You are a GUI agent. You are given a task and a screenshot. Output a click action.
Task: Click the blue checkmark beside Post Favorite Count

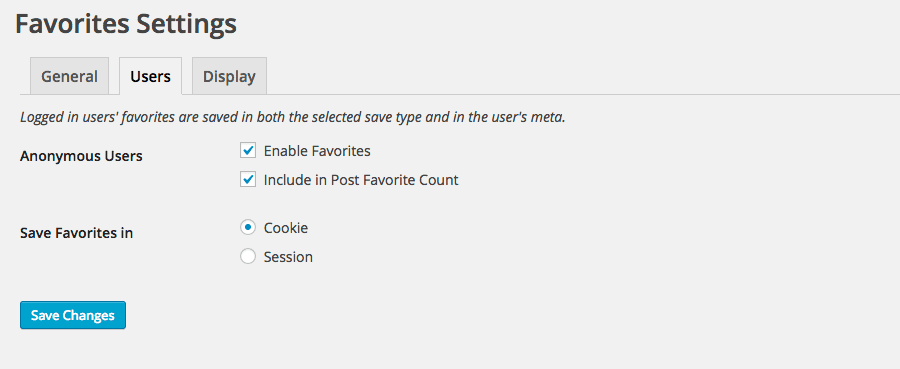pyautogui.click(x=248, y=180)
